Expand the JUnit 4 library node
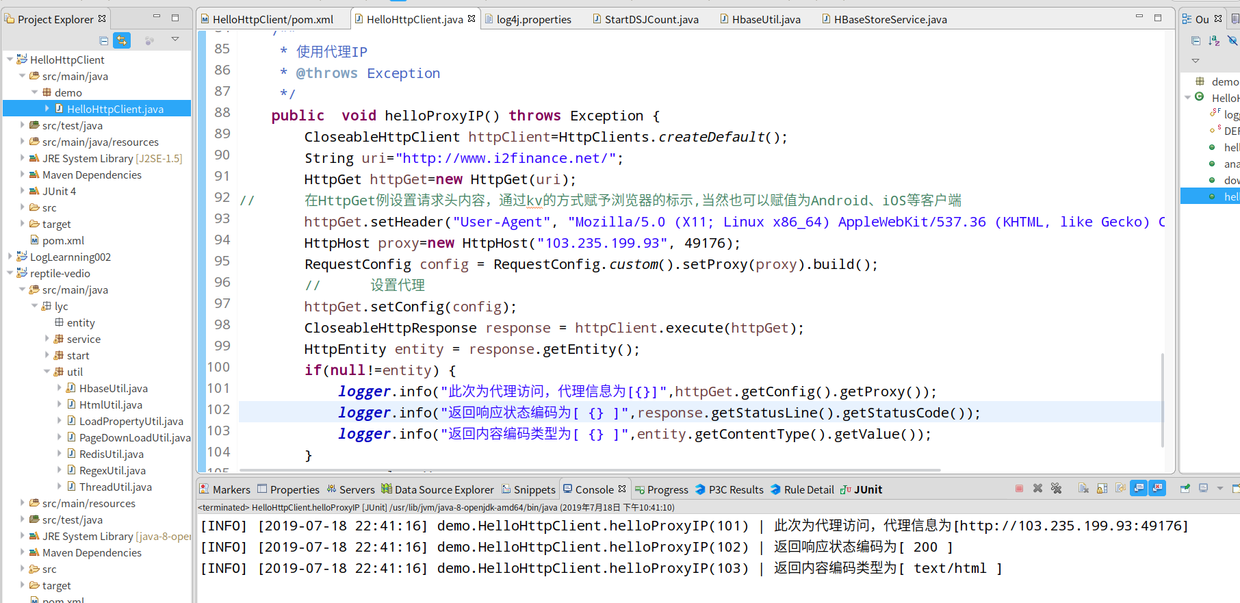This screenshot has width=1240, height=603. tap(22, 191)
